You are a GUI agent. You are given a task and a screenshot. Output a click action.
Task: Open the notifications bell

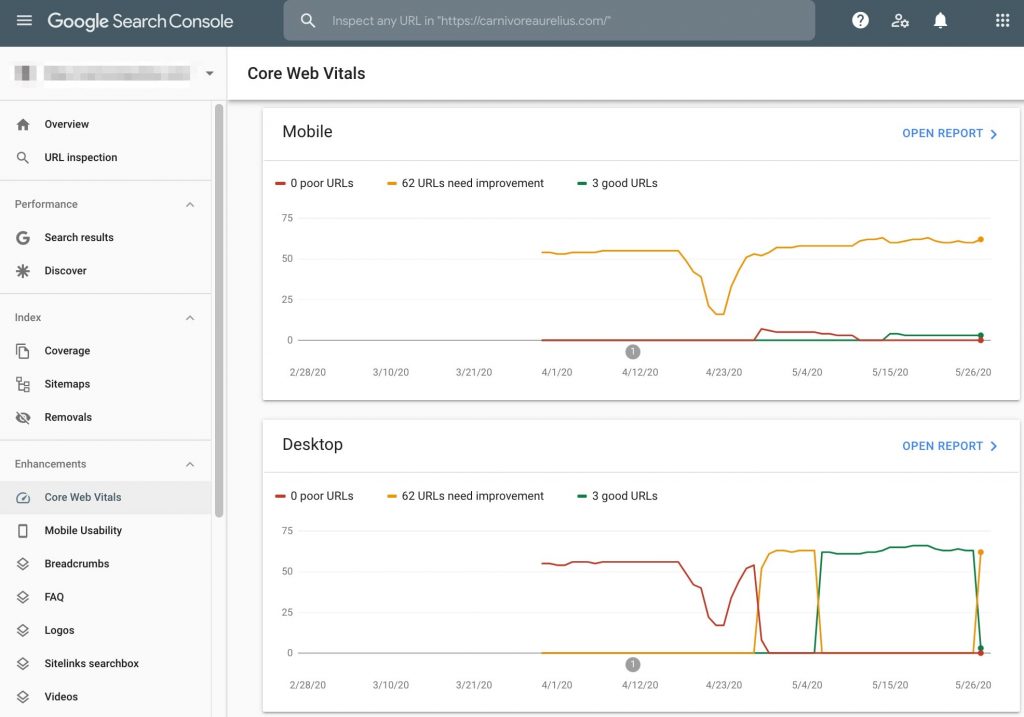940,20
